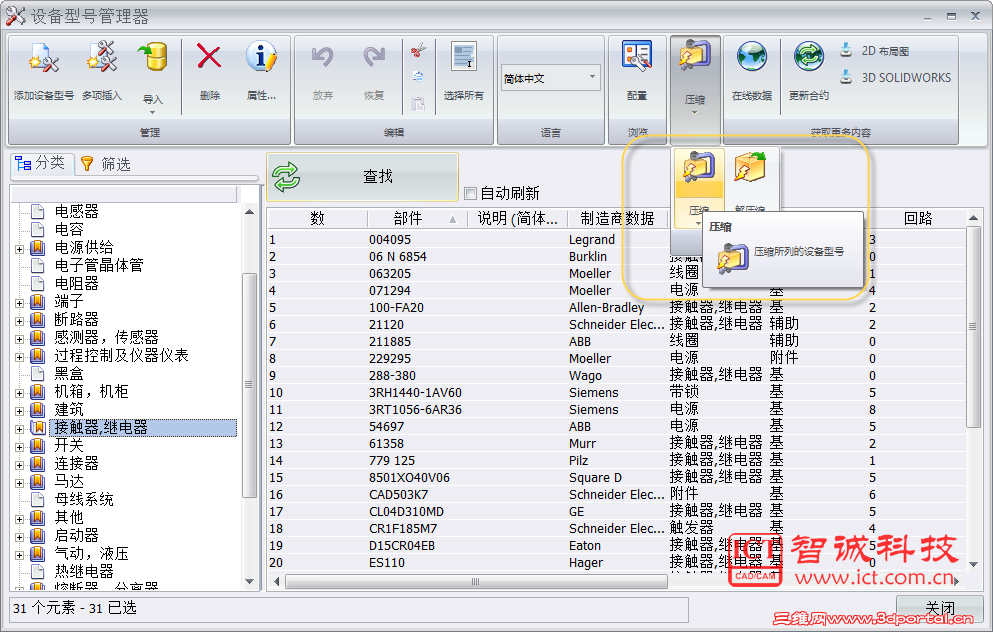Click the 说明 (简体... column header
Image resolution: width=993 pixels, height=632 pixels.
[x=517, y=218]
